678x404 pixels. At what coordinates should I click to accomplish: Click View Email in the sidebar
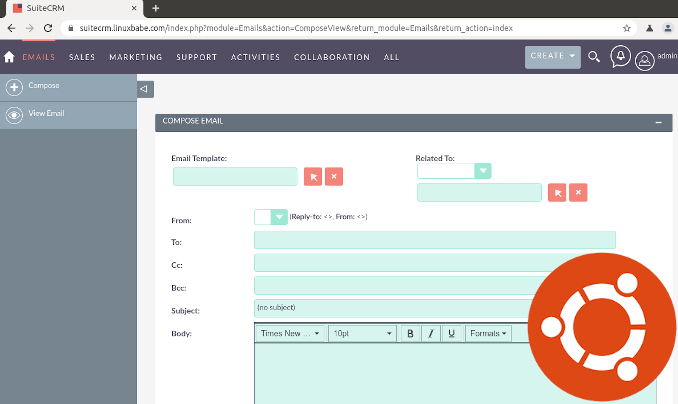coord(46,114)
